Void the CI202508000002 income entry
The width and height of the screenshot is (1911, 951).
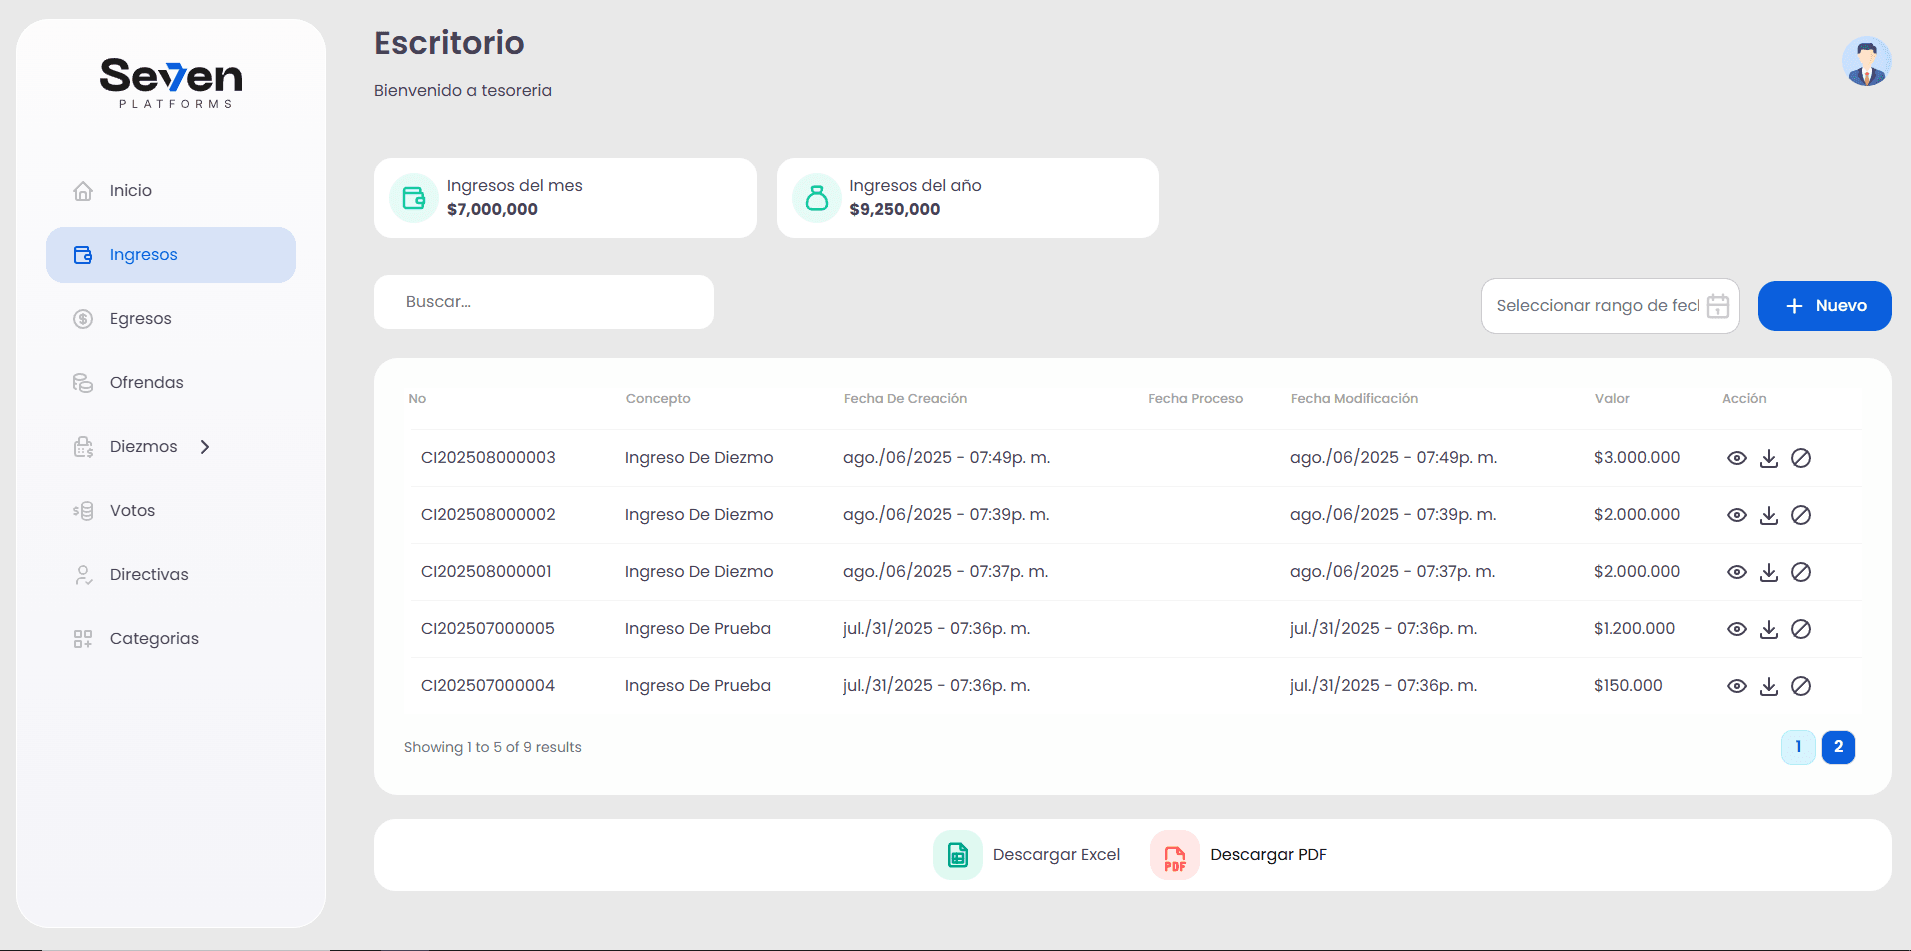click(x=1801, y=515)
